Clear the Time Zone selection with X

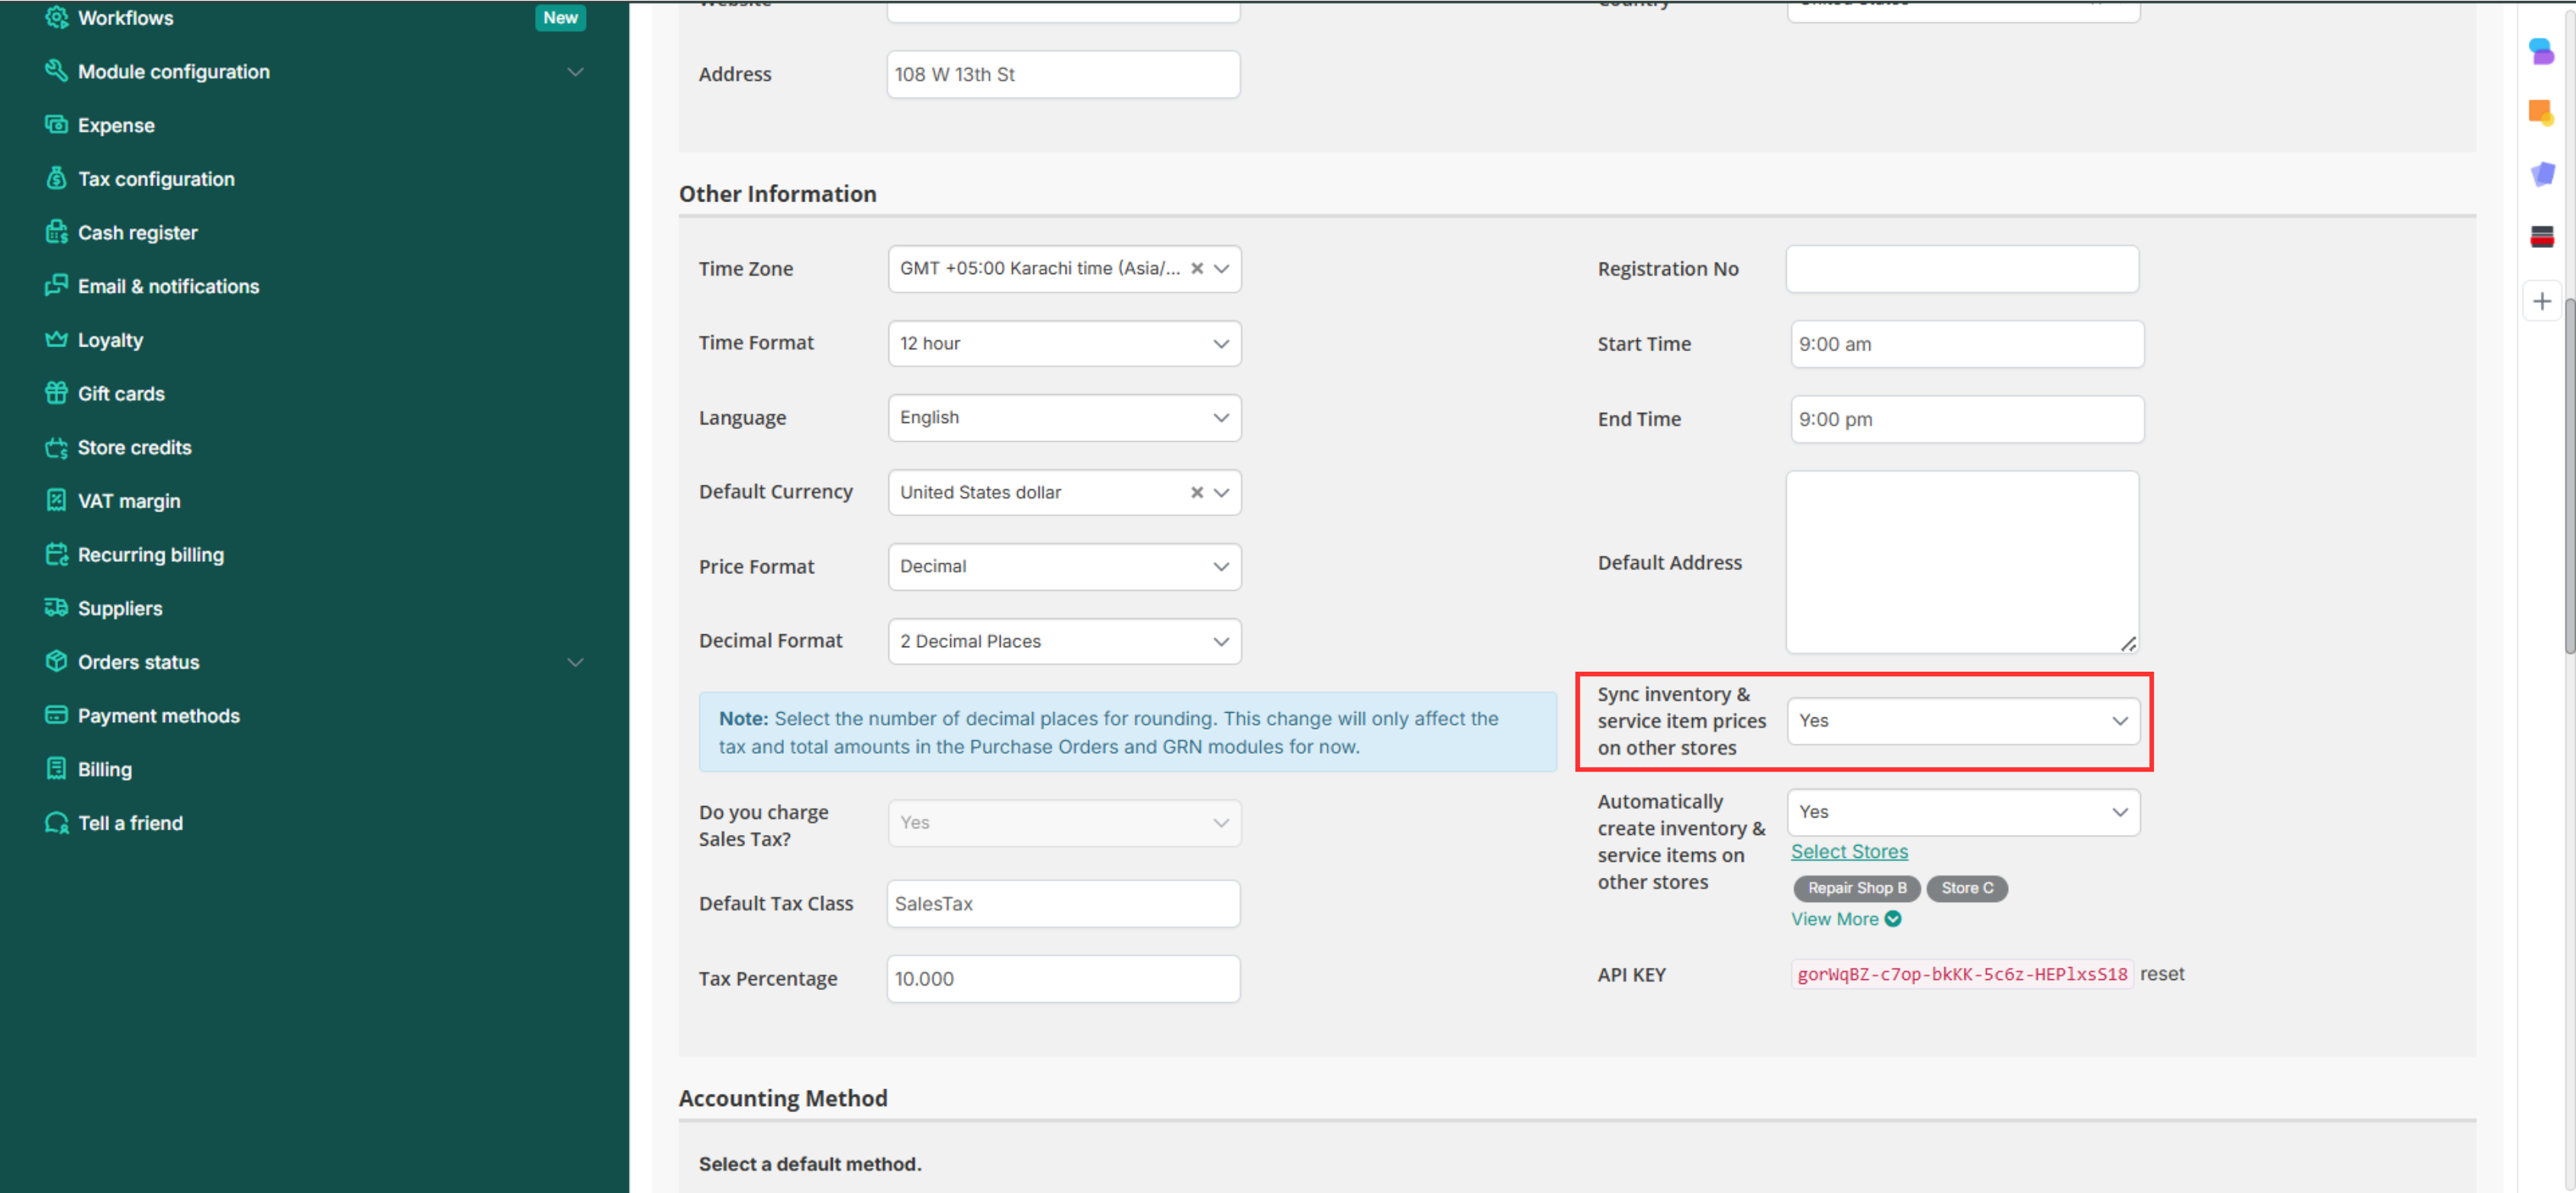1196,268
